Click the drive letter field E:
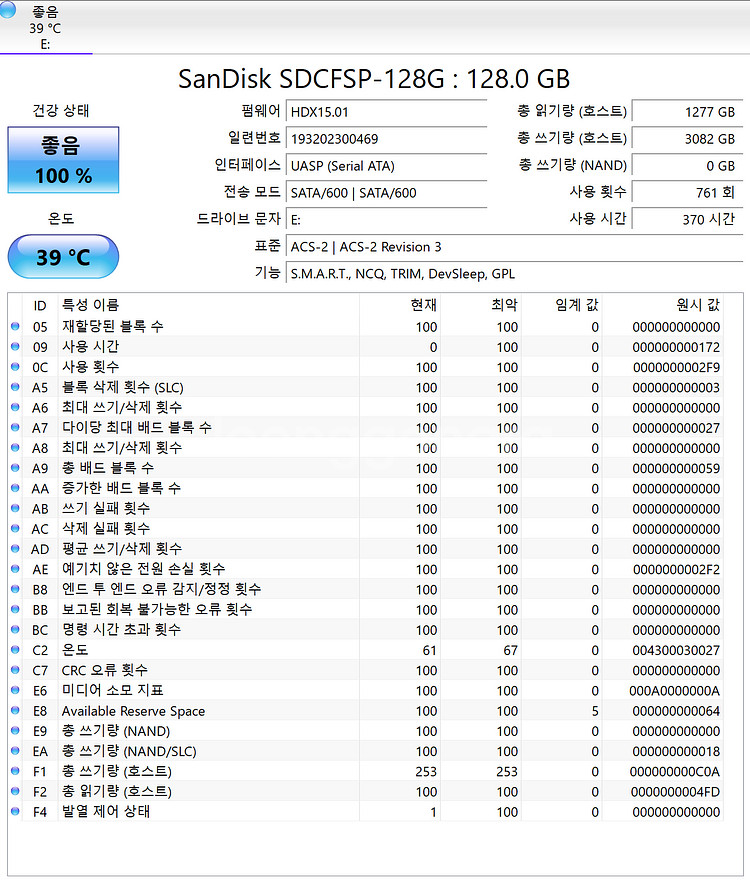 pos(386,220)
